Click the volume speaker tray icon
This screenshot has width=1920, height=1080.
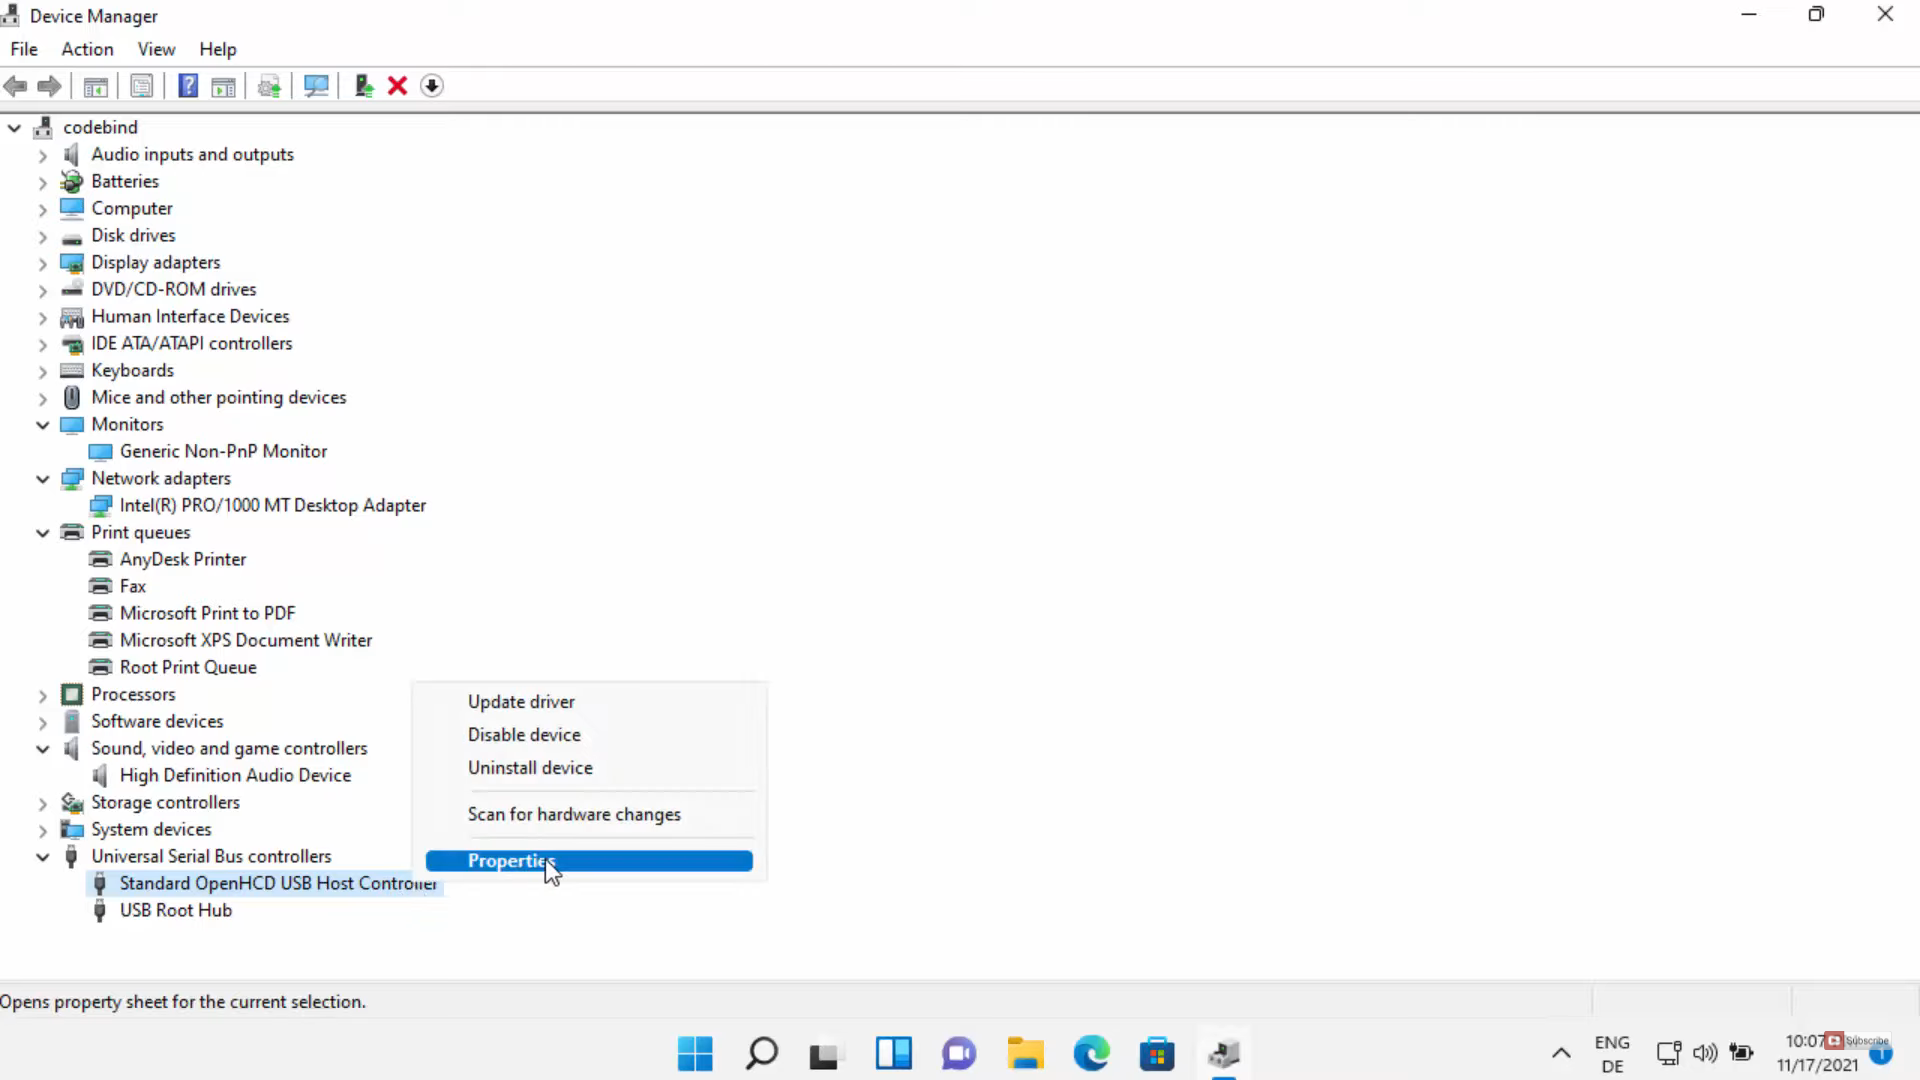tap(1705, 1053)
